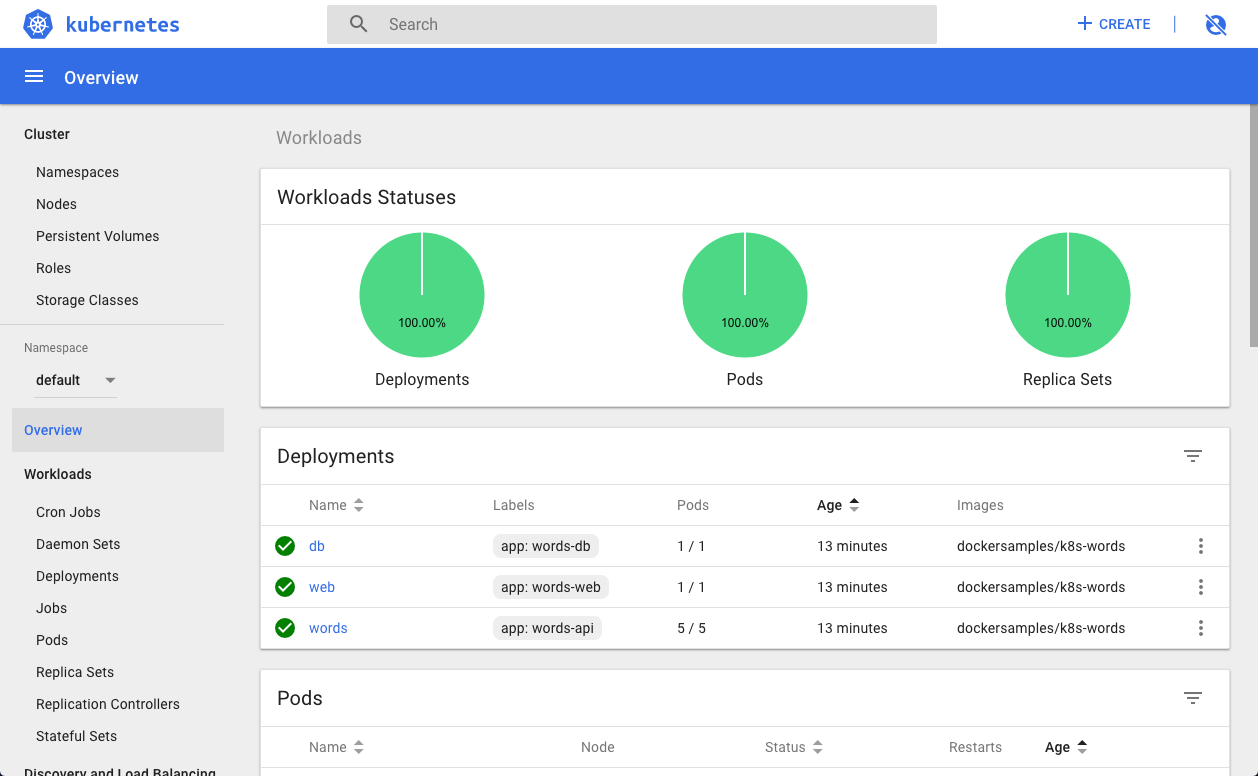Click the CREATE button in the header

click(1113, 24)
